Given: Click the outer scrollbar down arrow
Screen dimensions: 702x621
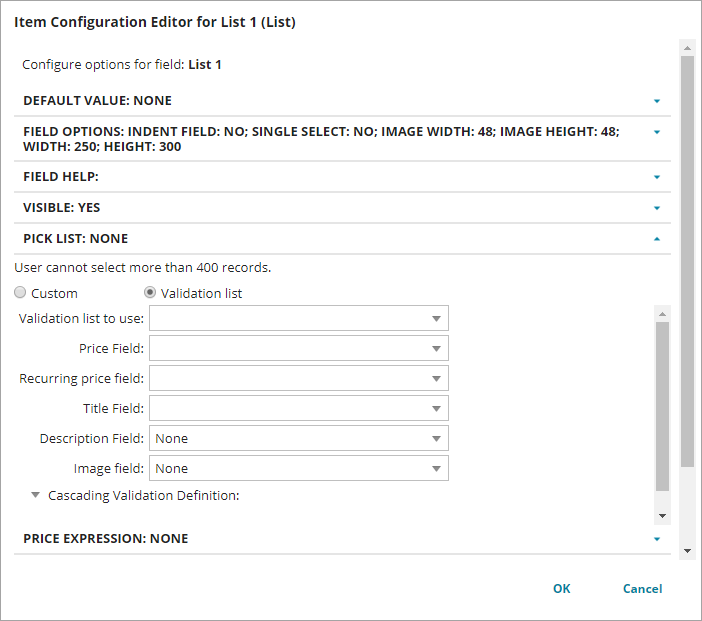Looking at the screenshot, I should click(687, 551).
